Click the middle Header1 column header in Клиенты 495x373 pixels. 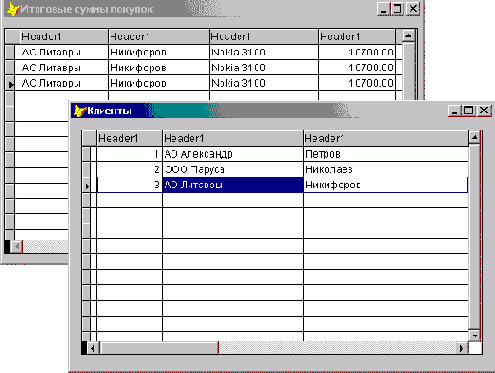[233, 138]
